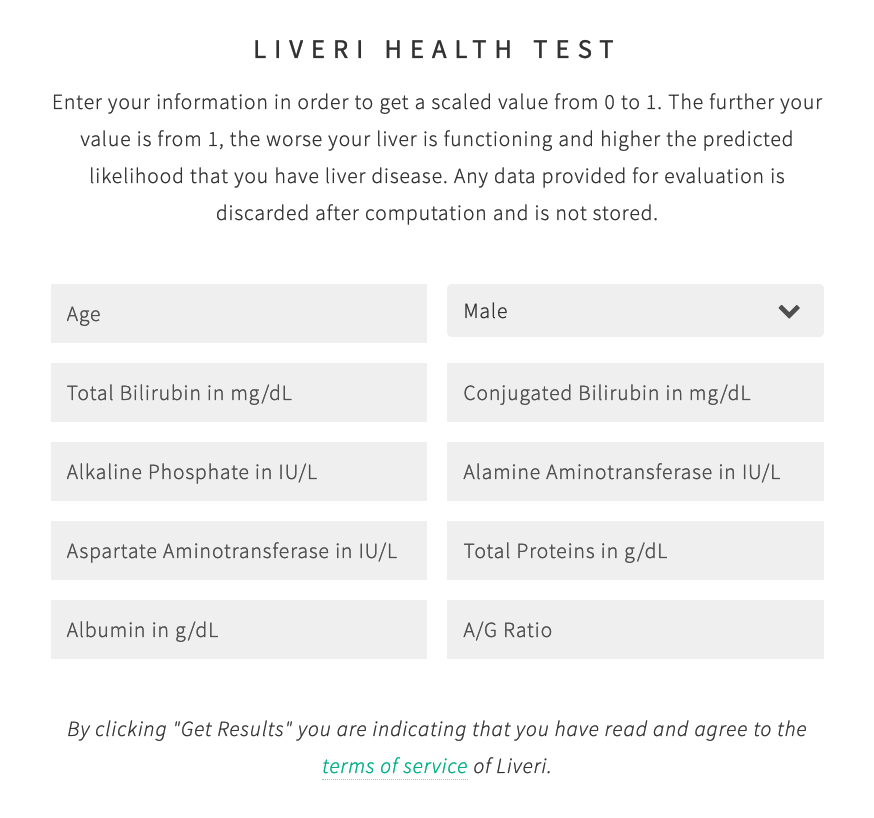Focus the Alkaline Phosphate in IU/L field
Image resolution: width=874 pixels, height=818 pixels.
(x=239, y=471)
